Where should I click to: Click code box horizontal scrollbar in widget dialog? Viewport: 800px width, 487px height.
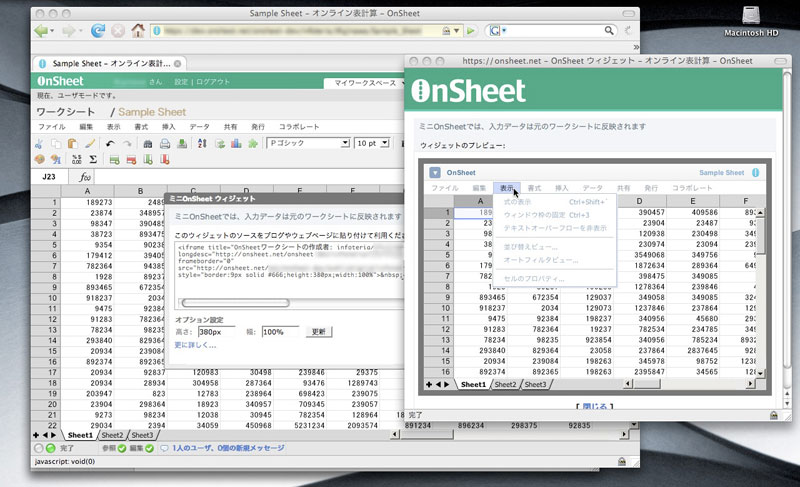click(236, 303)
